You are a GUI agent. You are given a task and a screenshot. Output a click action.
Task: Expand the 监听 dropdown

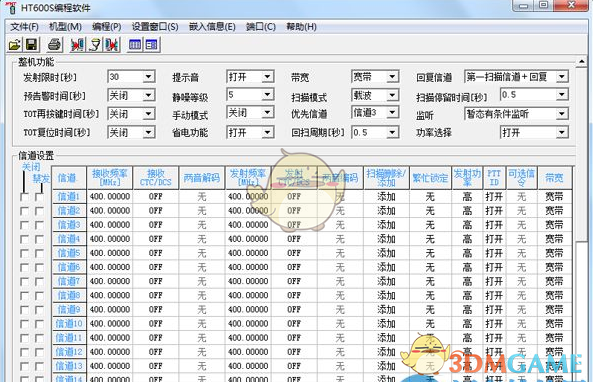click(562, 113)
